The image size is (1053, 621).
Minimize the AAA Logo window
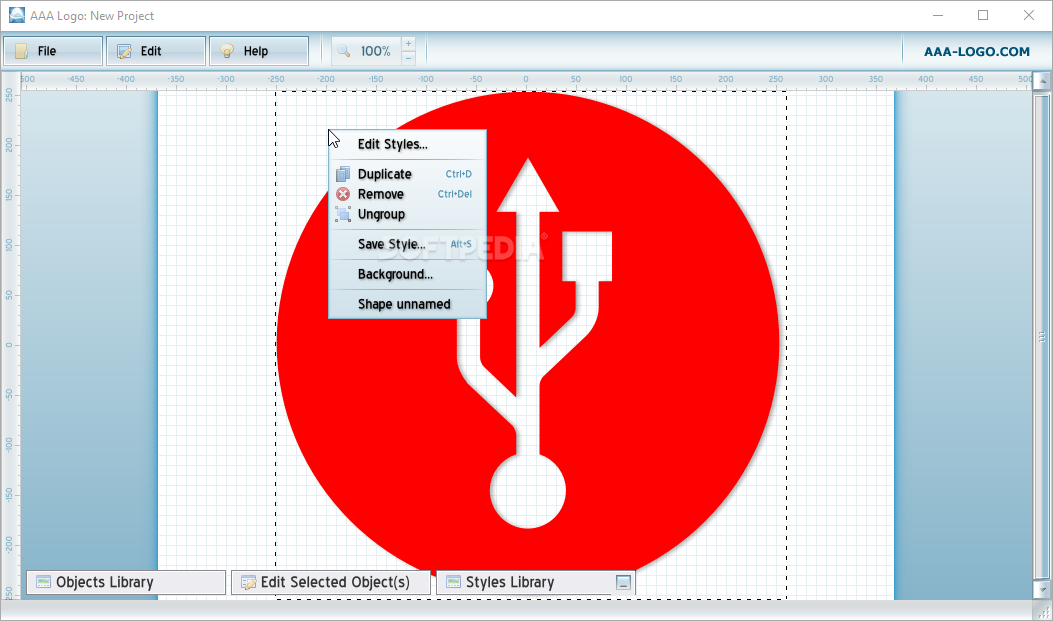[x=938, y=15]
